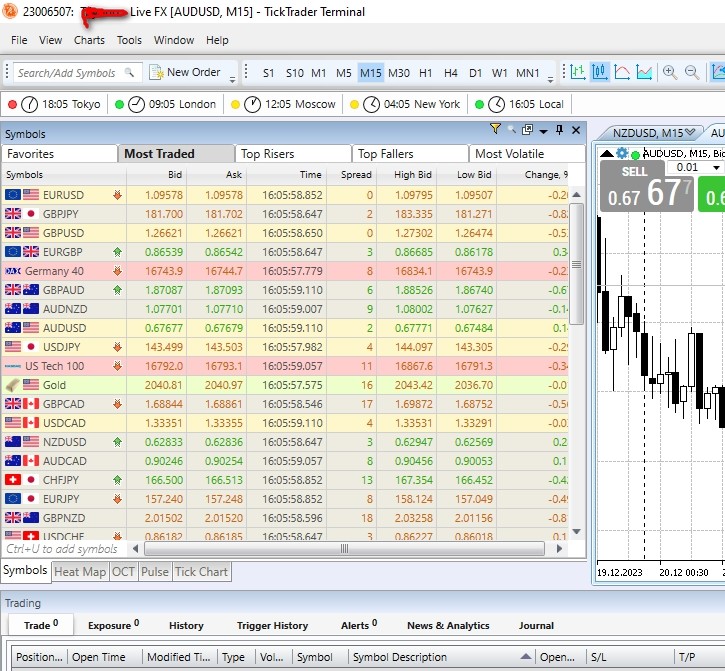Pin the Symbols panel with pushpin icon
The height and width of the screenshot is (671, 725).
tap(559, 130)
